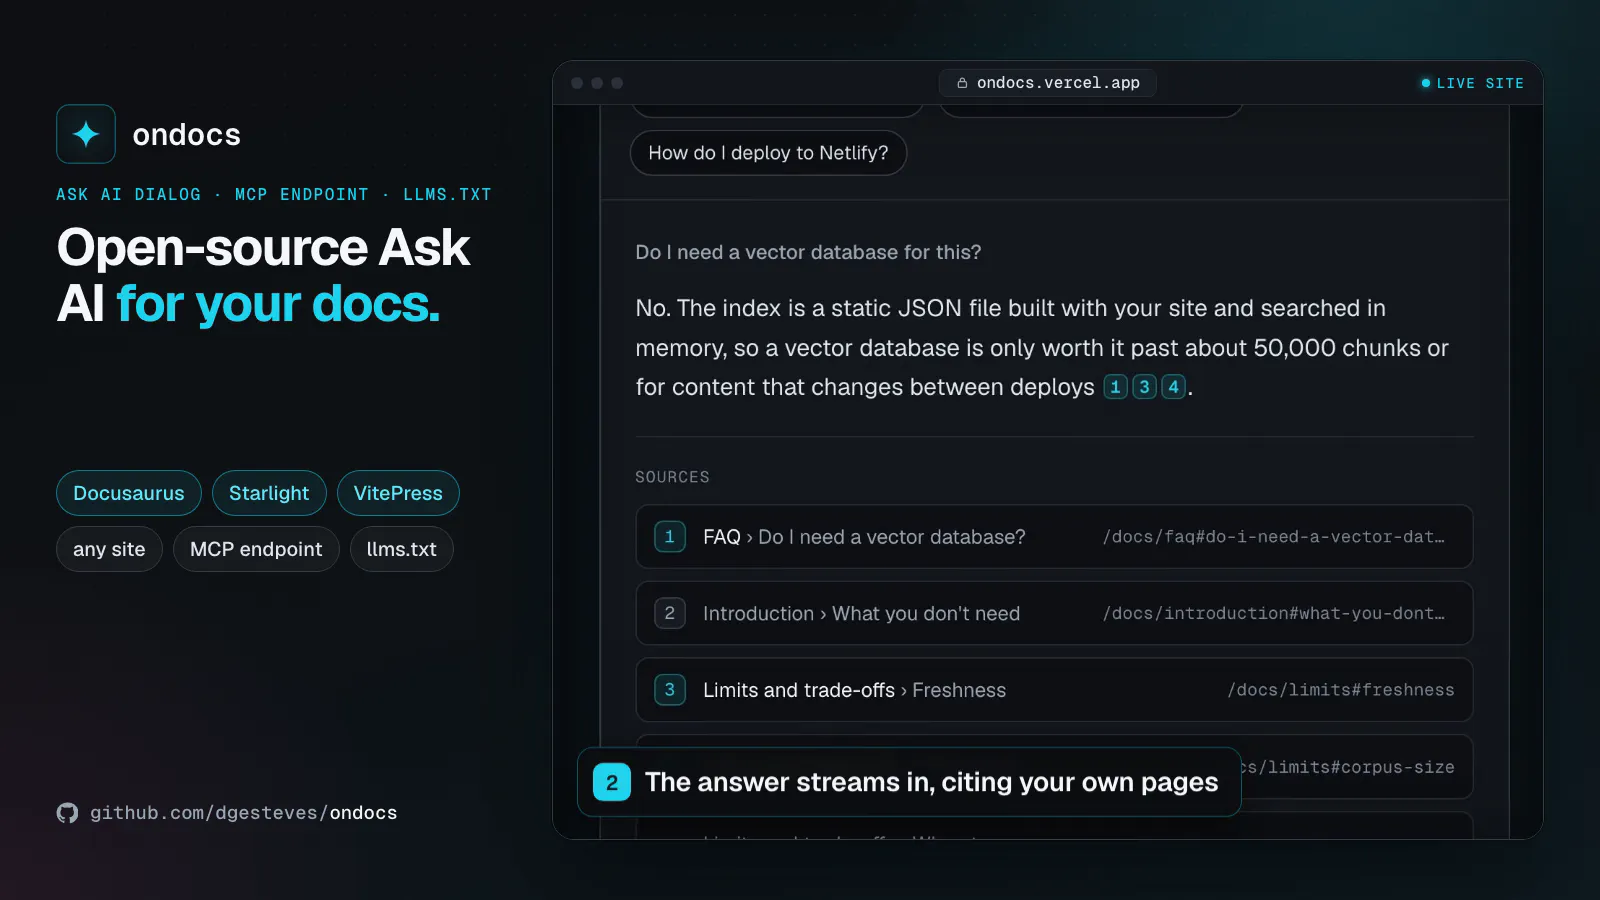Viewport: 1600px width, 900px height.
Task: Click number badge 3 beside Limits and trade-offs
Action: point(670,690)
